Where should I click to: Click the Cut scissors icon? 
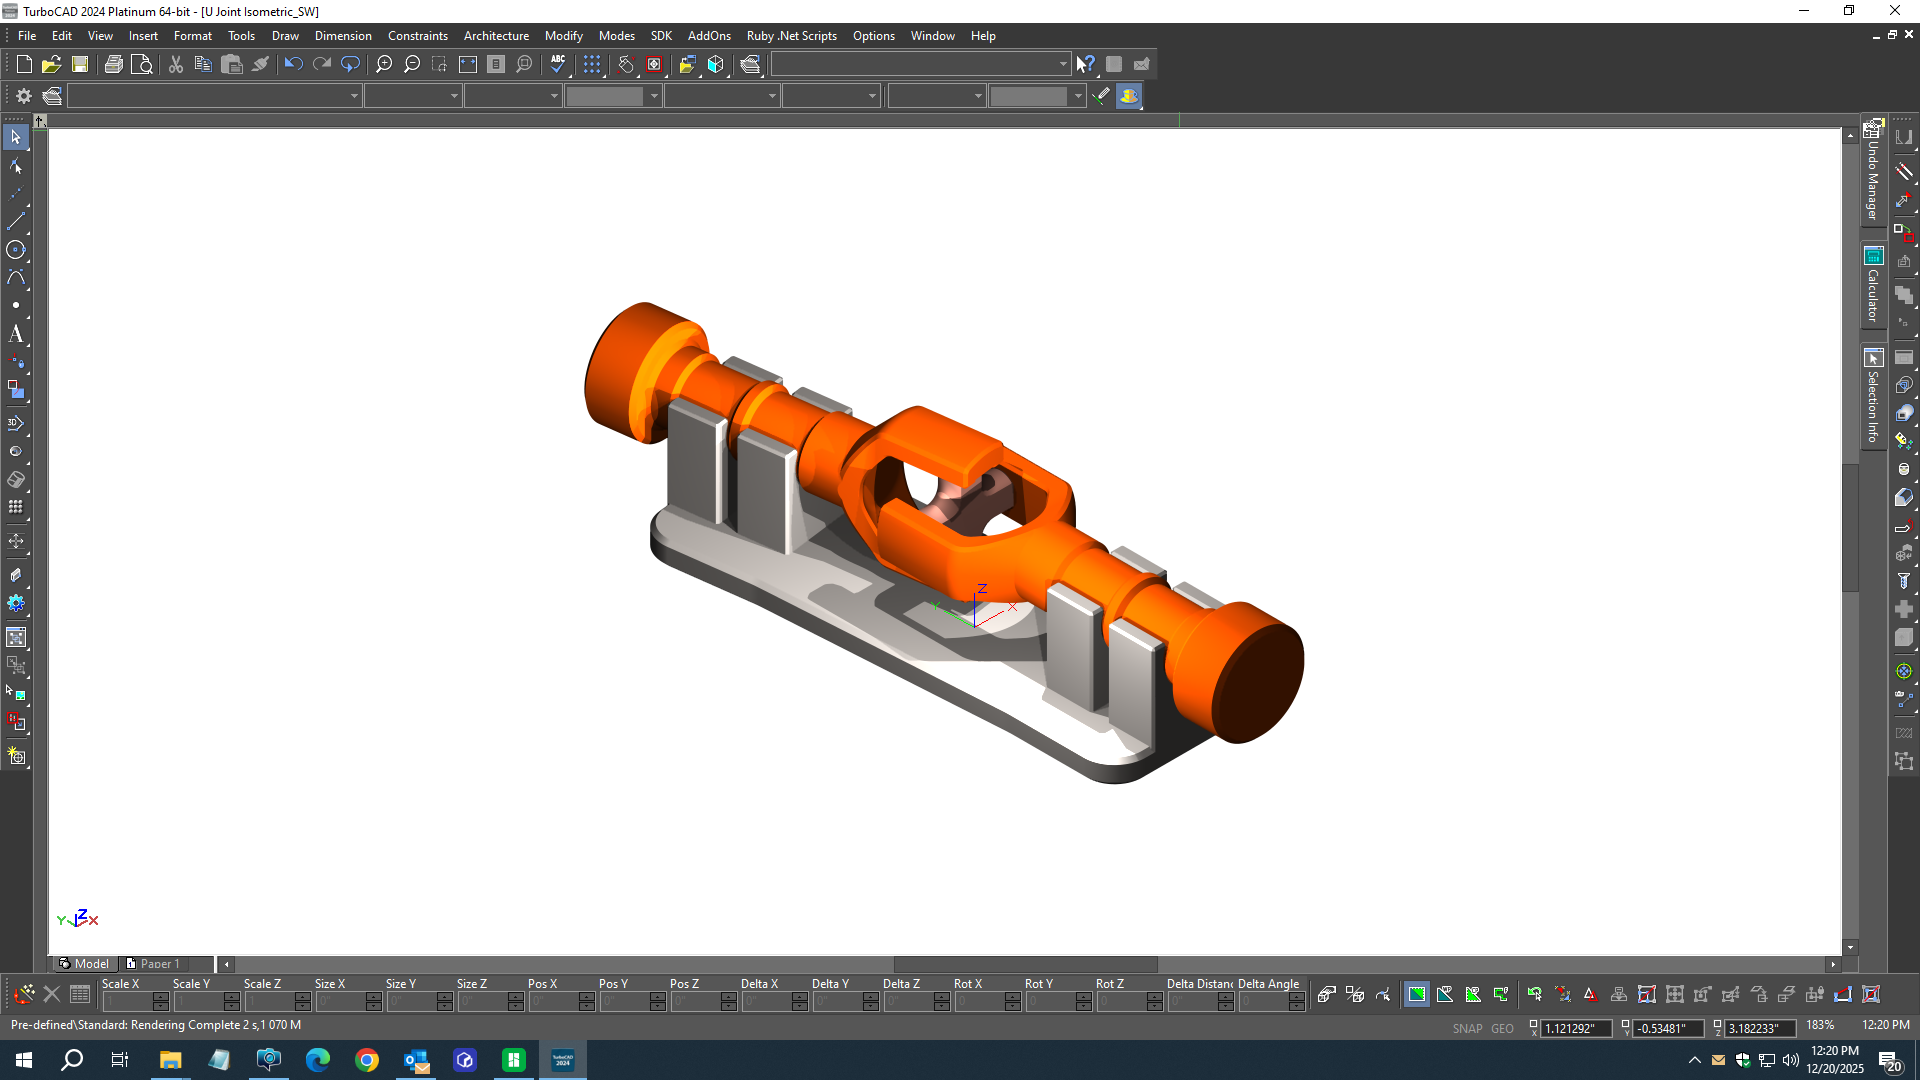coord(176,64)
